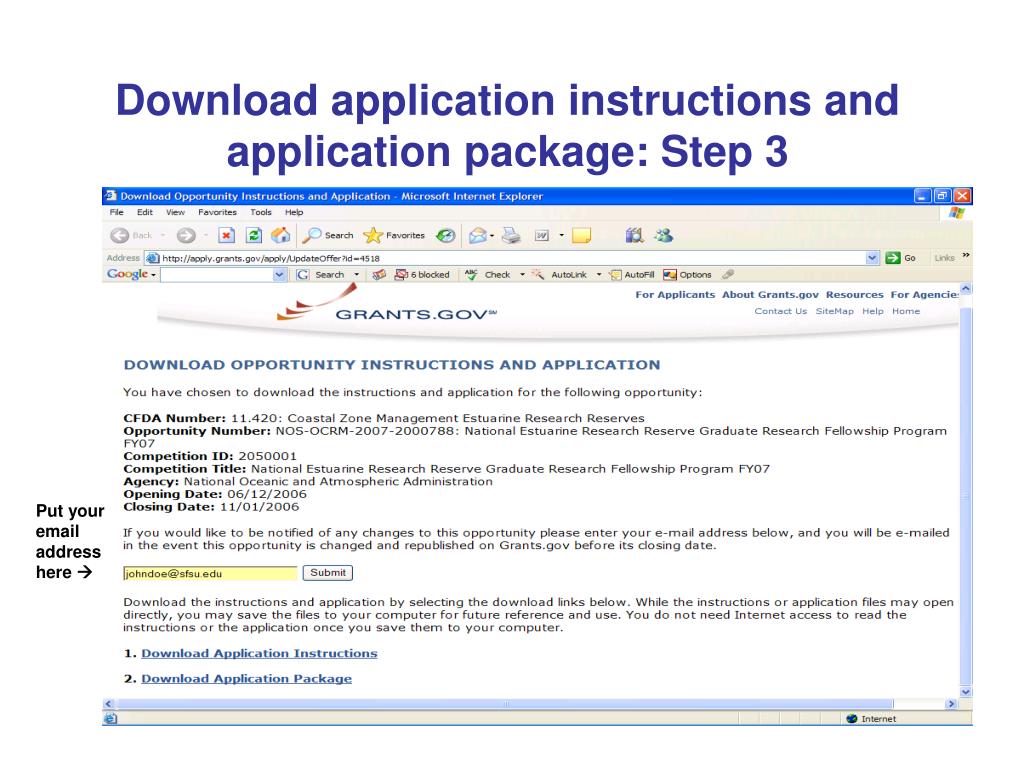
Task: Click the Resources navigation link
Action: click(854, 295)
